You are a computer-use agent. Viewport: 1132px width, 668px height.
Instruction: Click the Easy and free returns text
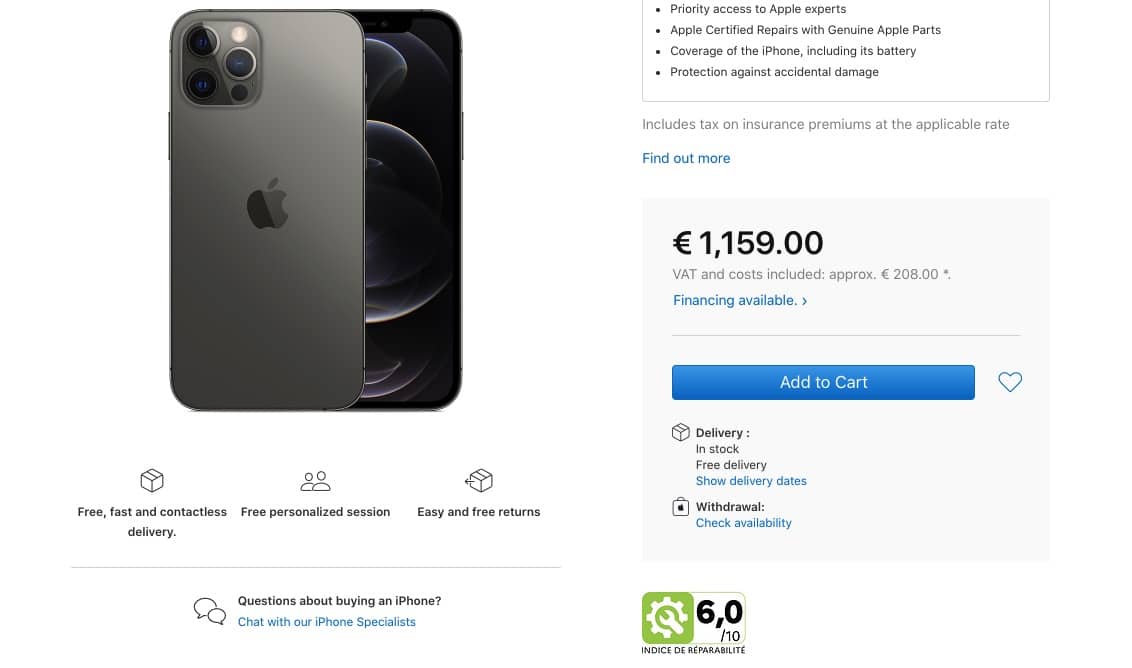click(x=478, y=512)
